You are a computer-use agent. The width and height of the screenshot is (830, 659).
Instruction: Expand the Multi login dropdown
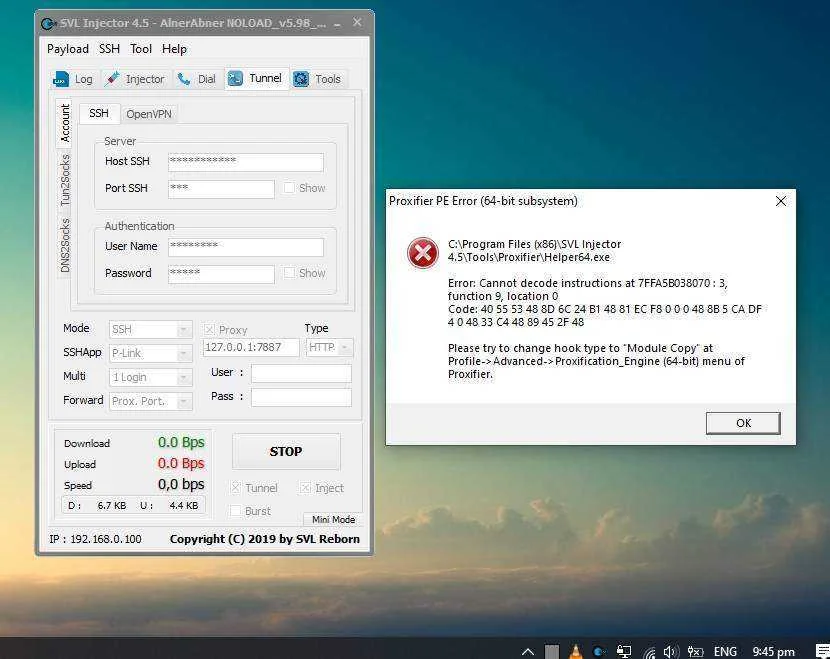tap(184, 377)
